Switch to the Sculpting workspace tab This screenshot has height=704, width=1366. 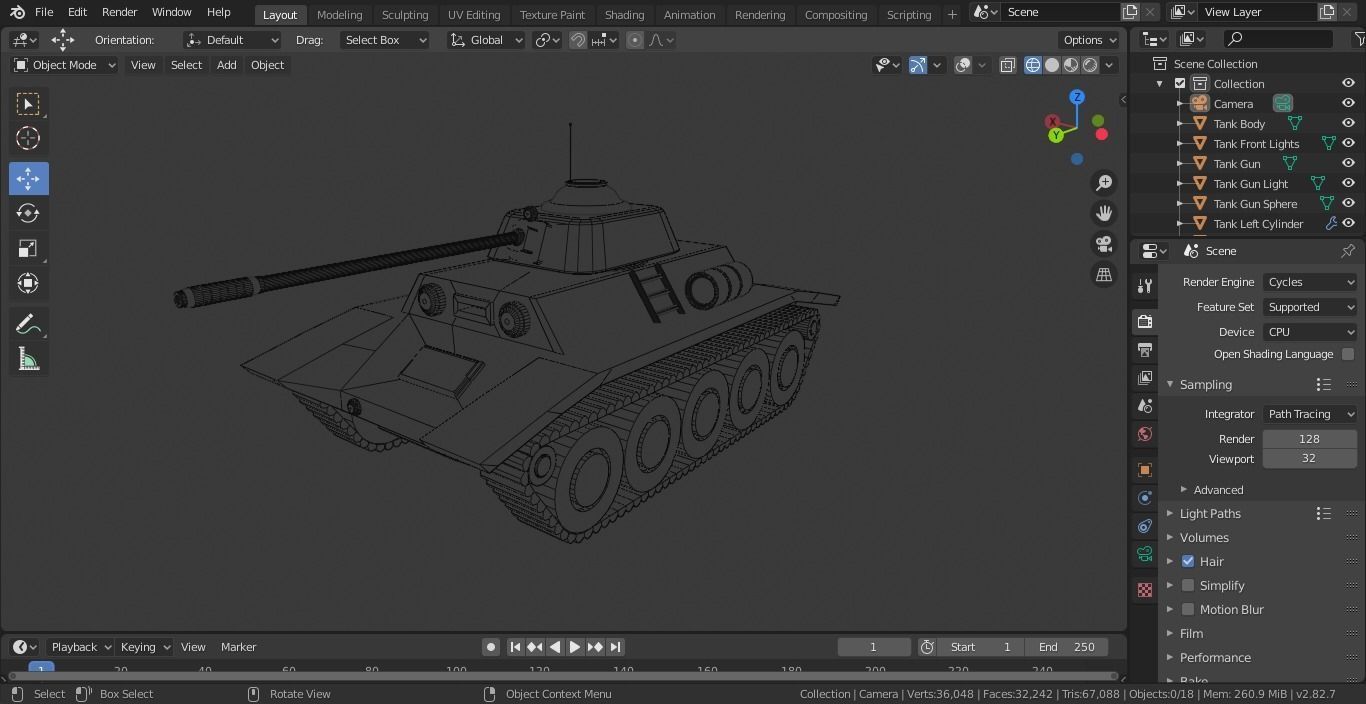(x=405, y=15)
